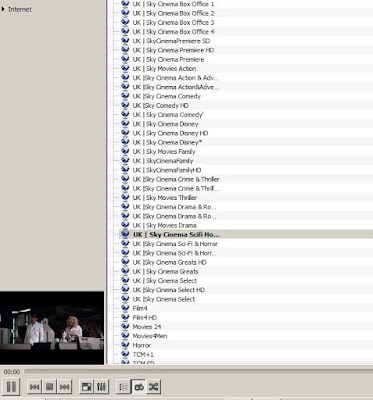Viewport: 373px width, 400px height.
Task: Select 'UK | Sky Movies Action' entry
Action: coord(164,69)
